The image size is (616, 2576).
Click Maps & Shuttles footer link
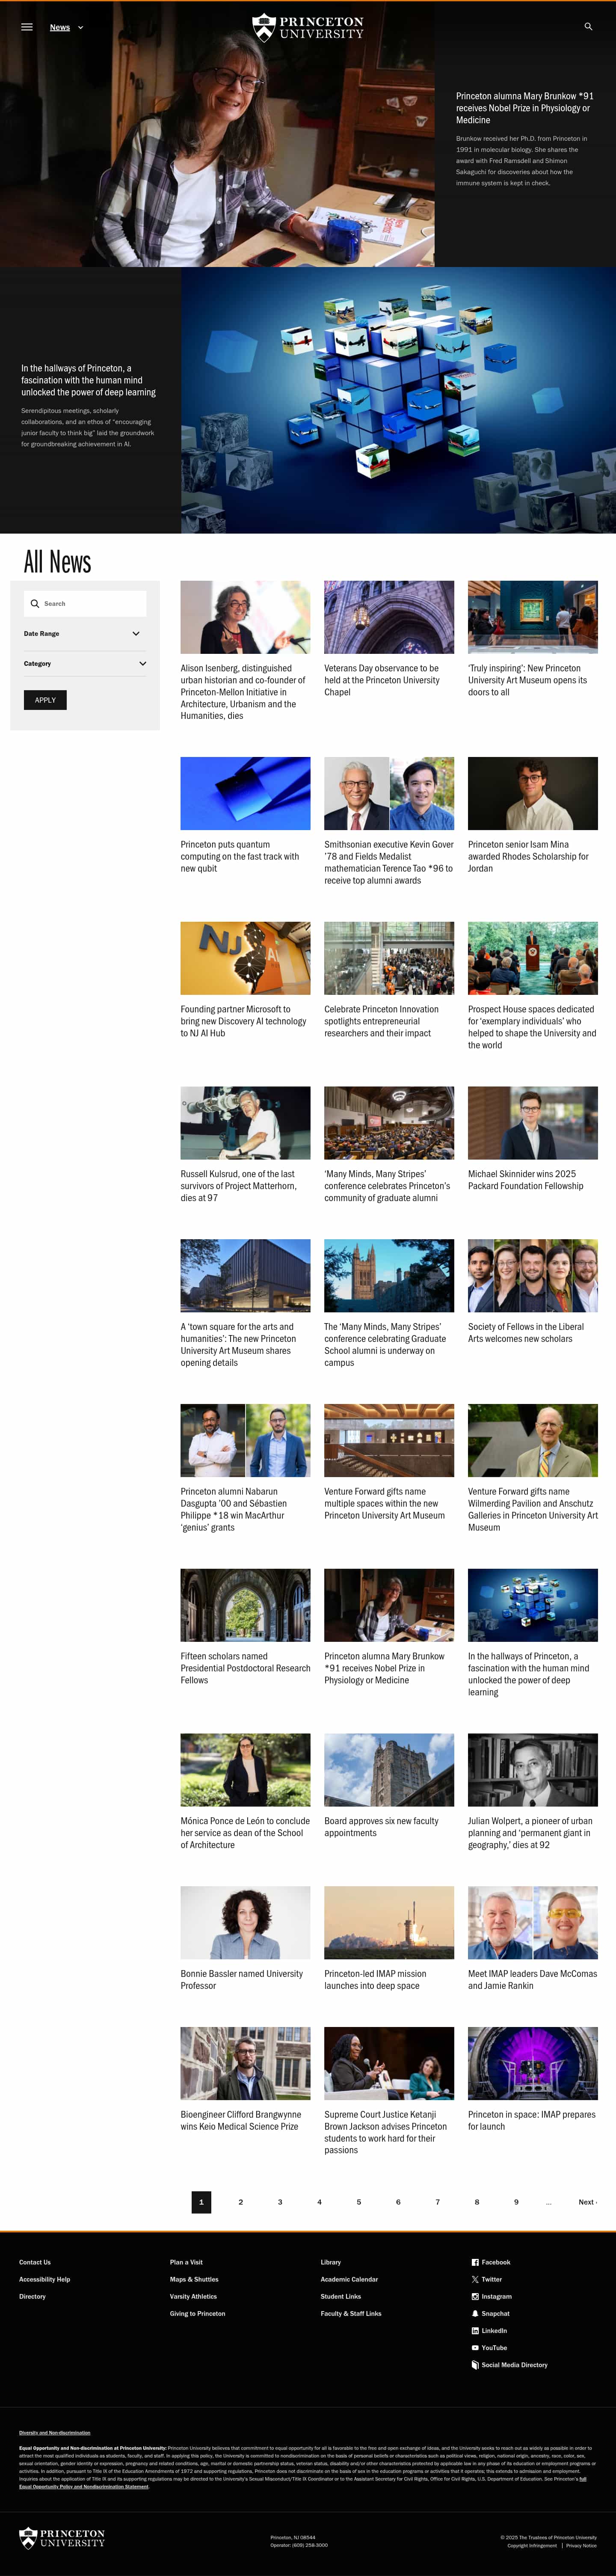point(194,2279)
